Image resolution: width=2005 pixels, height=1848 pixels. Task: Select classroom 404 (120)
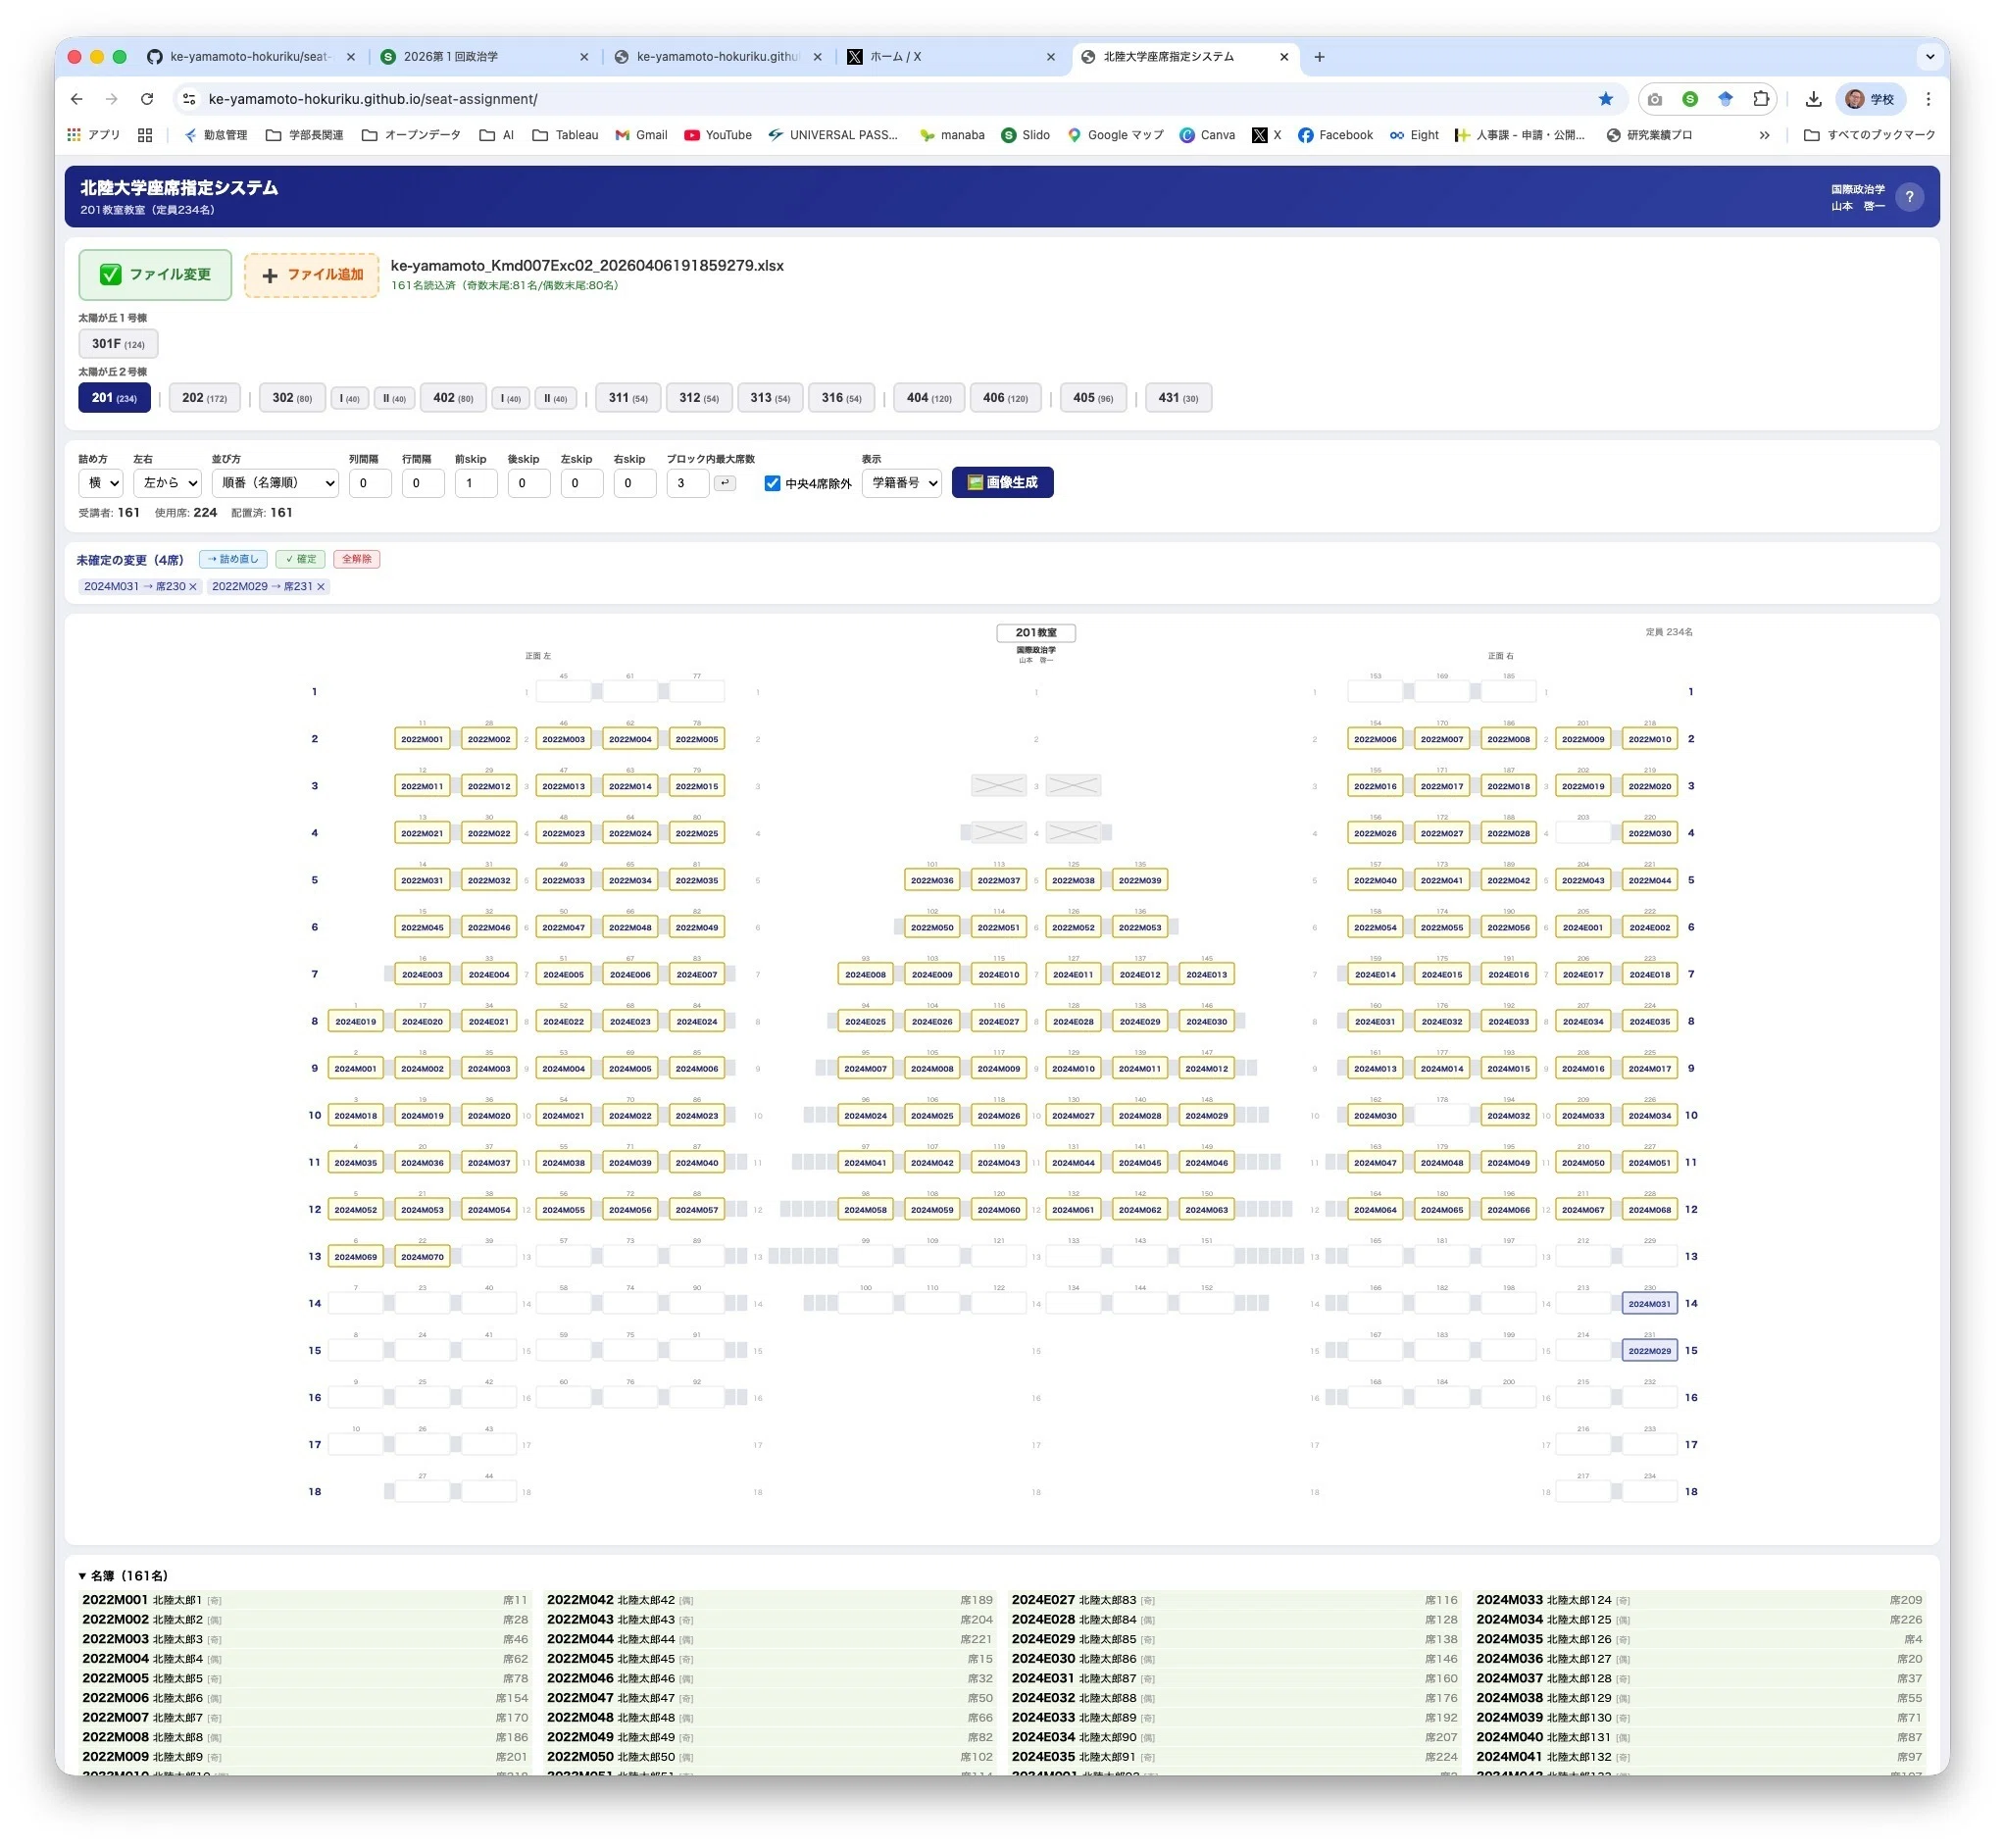928,398
